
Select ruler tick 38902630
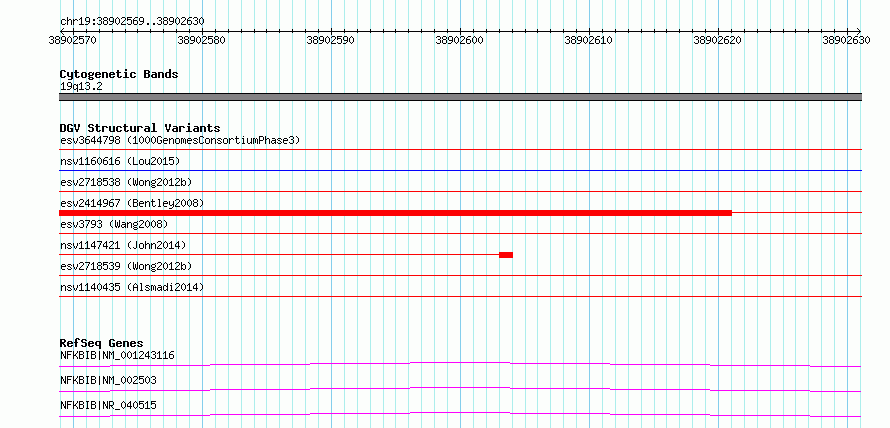click(x=846, y=40)
